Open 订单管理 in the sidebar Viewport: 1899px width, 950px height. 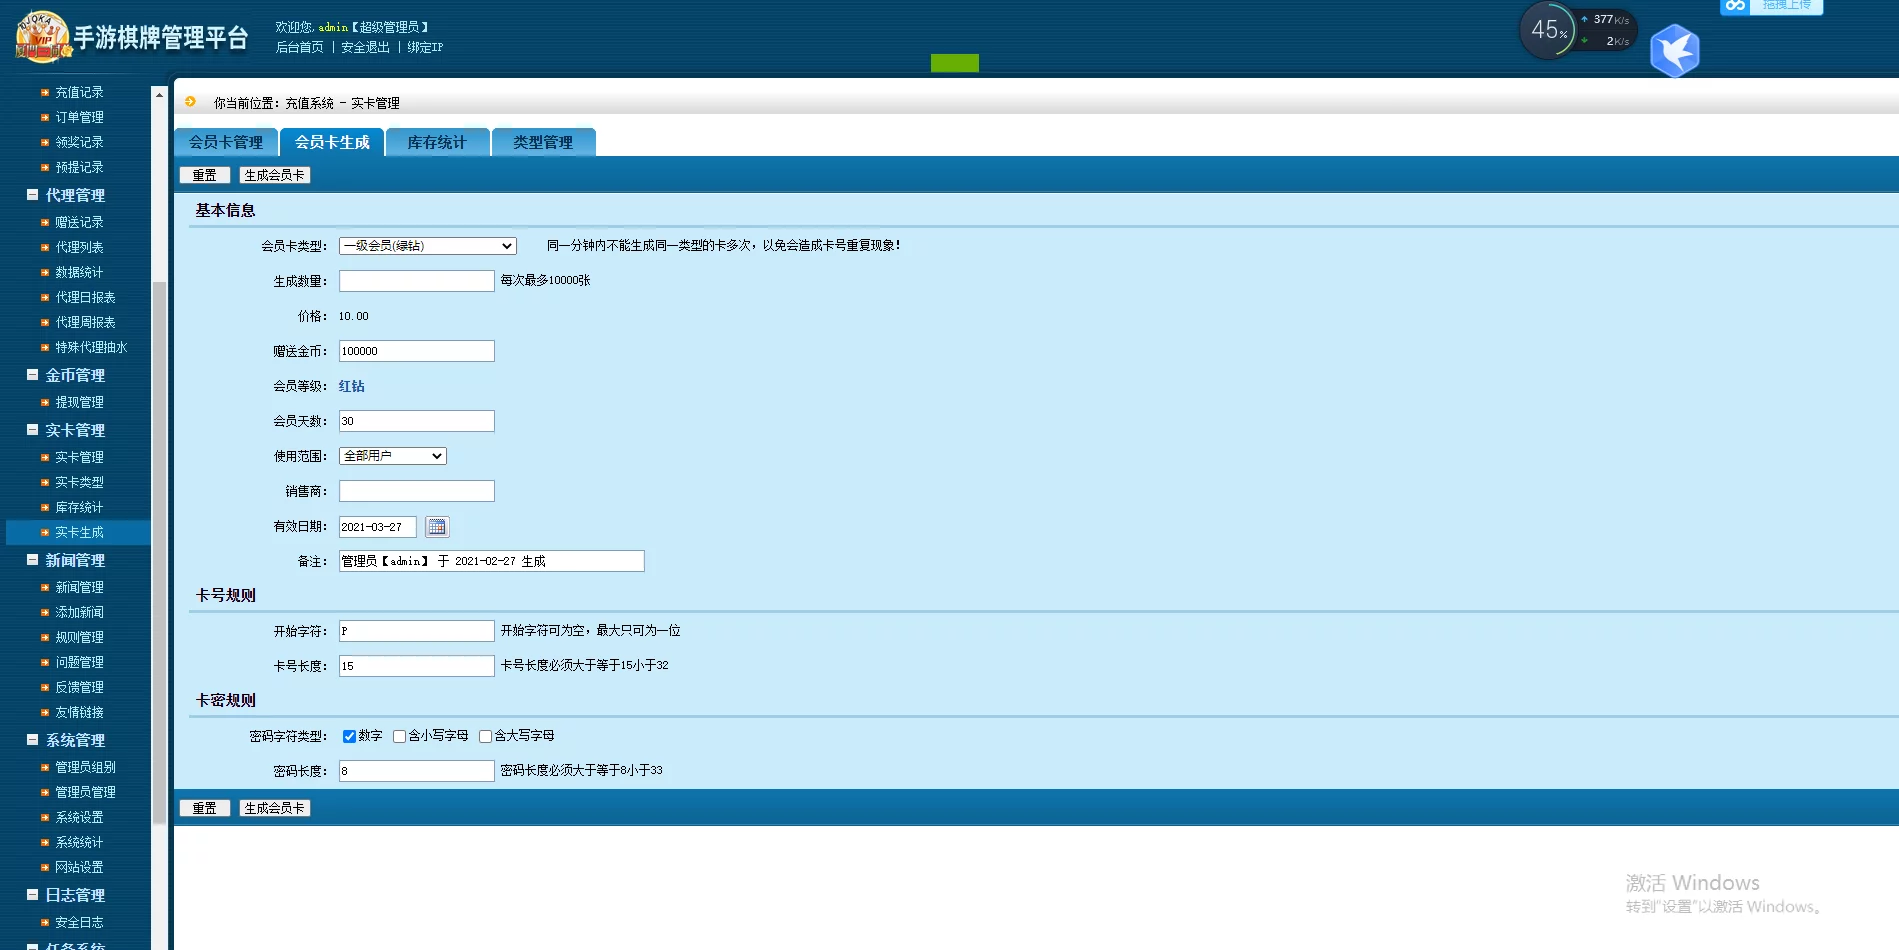[x=79, y=117]
